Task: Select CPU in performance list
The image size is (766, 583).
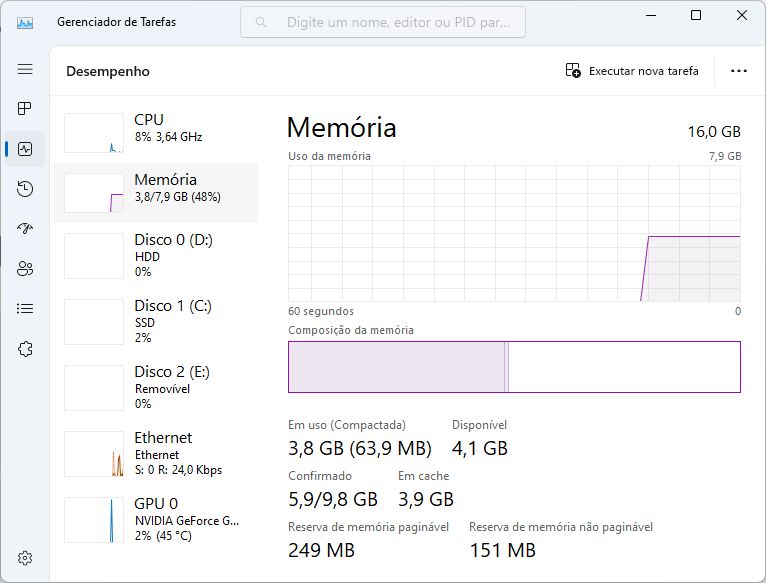Action: (x=156, y=133)
